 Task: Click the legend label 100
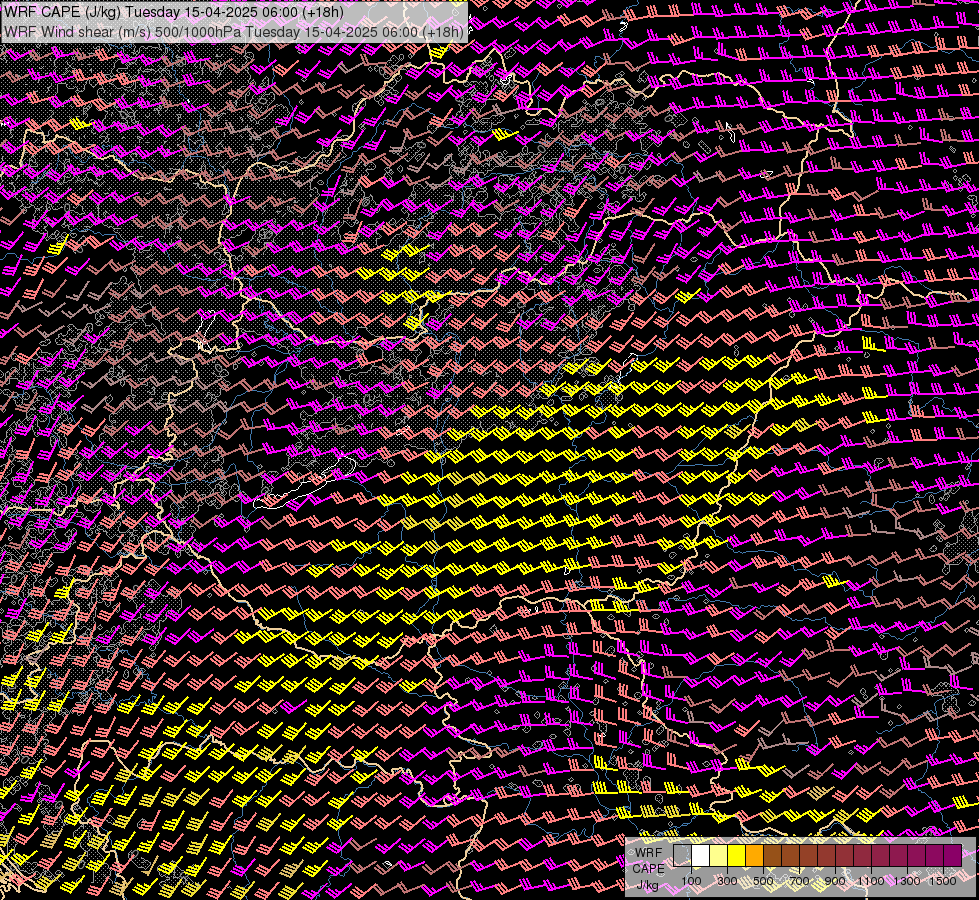pos(691,881)
